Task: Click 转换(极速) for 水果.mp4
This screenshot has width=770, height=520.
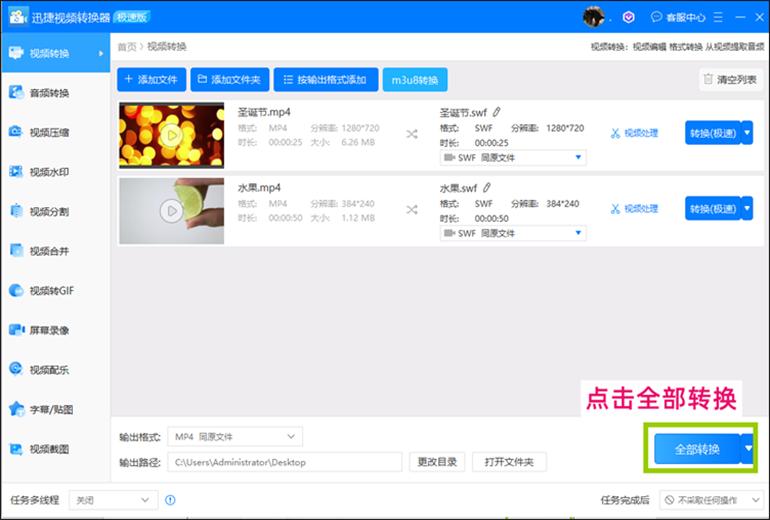Action: (x=713, y=208)
